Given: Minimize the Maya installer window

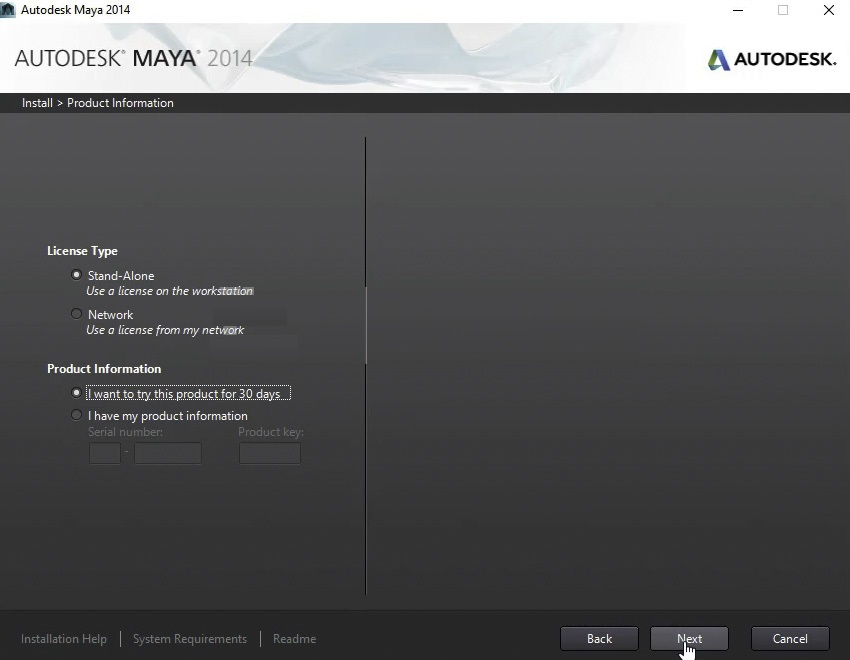Looking at the screenshot, I should (736, 10).
